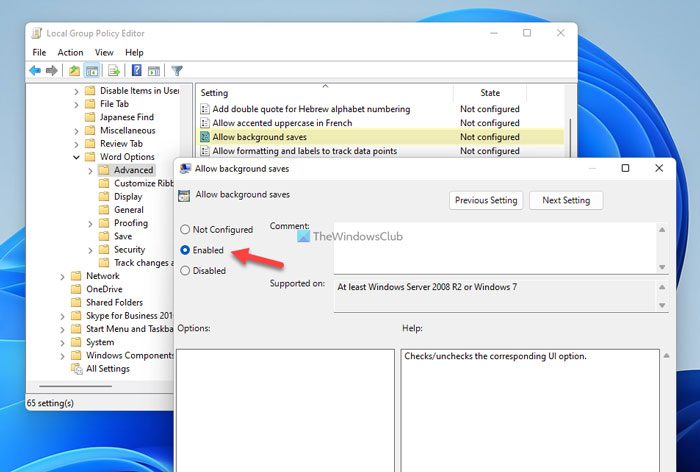
Task: Click the Display folder icon
Action: point(104,196)
